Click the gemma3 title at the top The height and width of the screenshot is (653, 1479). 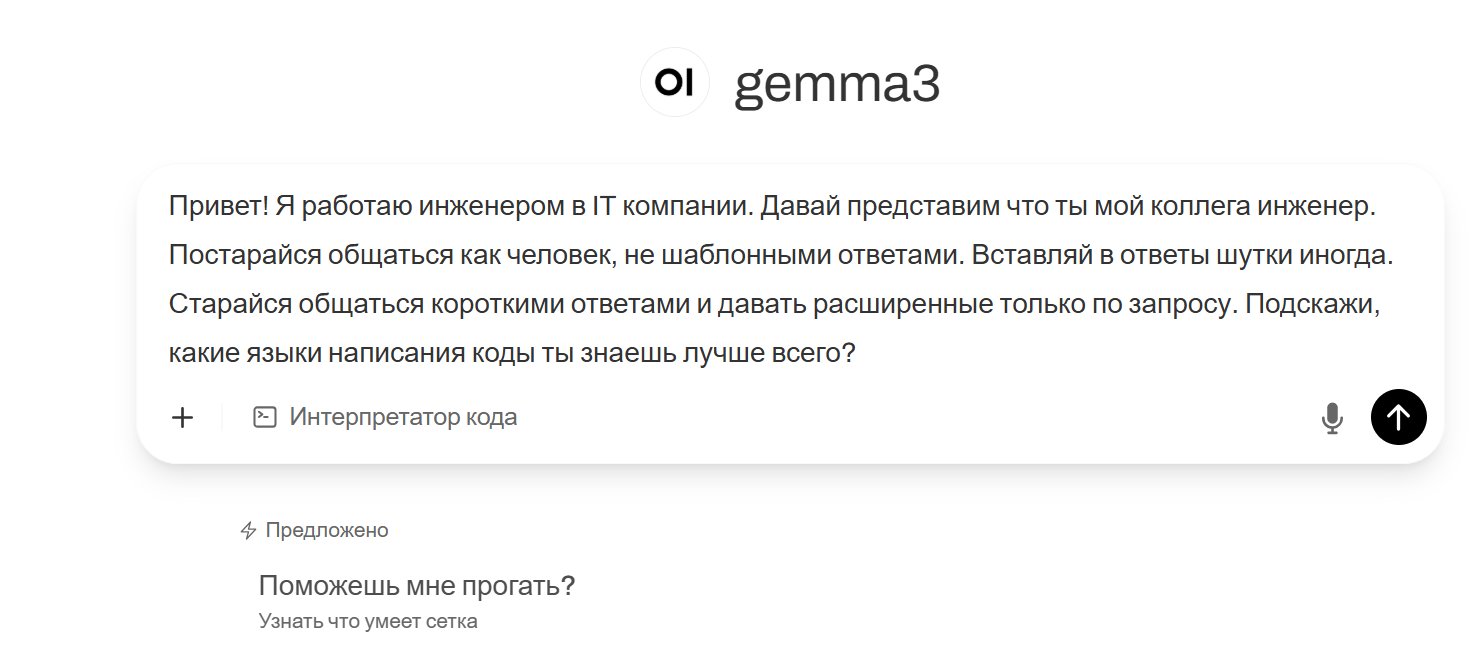pos(838,83)
